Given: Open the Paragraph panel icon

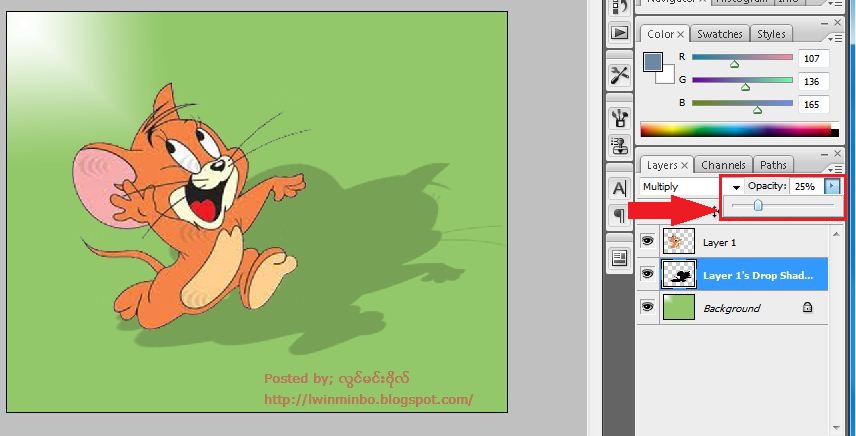Looking at the screenshot, I should click(x=620, y=216).
